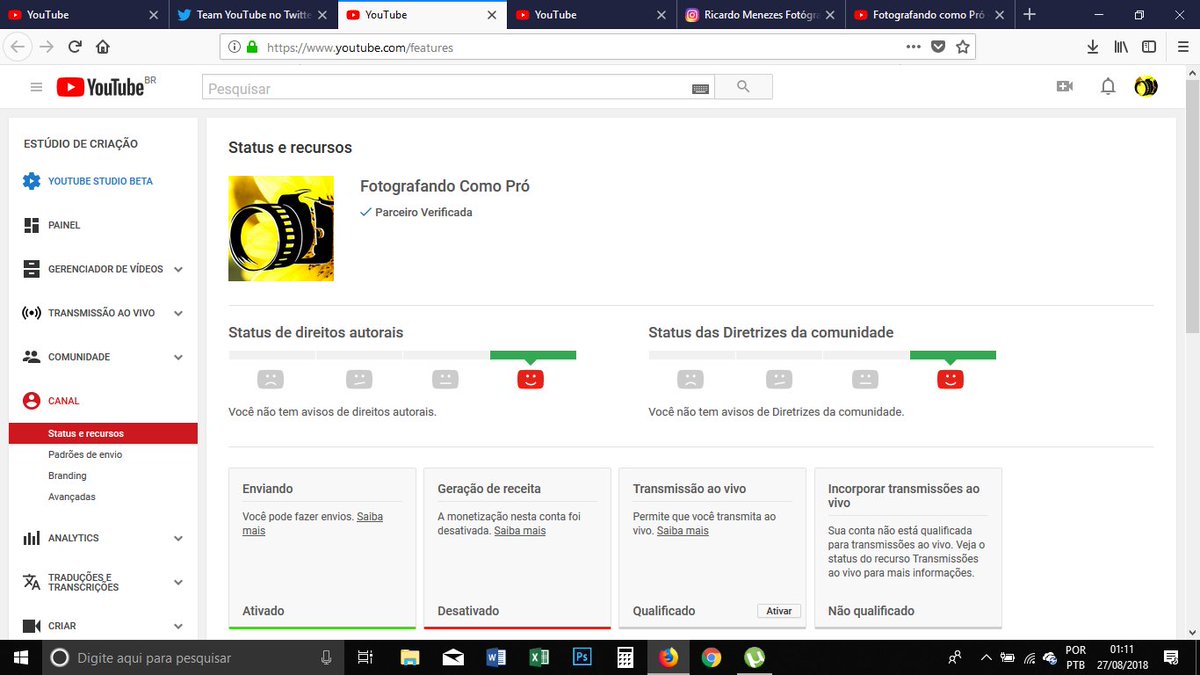Image resolution: width=1200 pixels, height=675 pixels.
Task: Open a new browser tab
Action: [x=1029, y=14]
